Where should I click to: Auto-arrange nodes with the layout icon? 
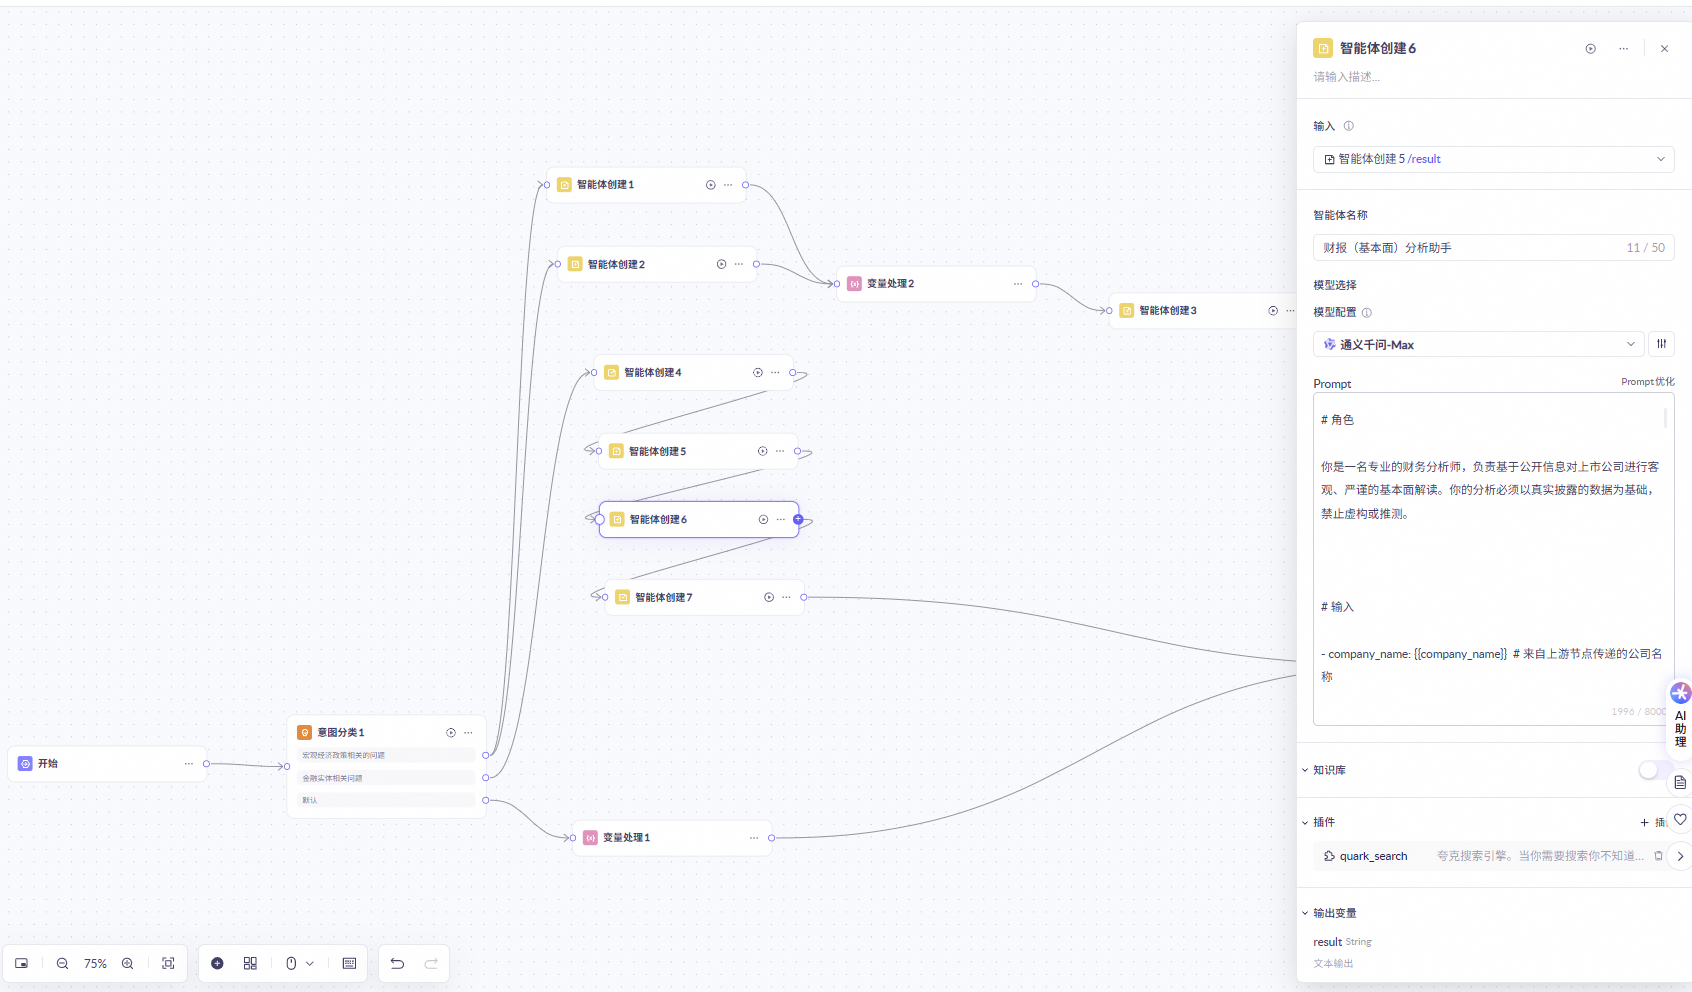point(250,963)
